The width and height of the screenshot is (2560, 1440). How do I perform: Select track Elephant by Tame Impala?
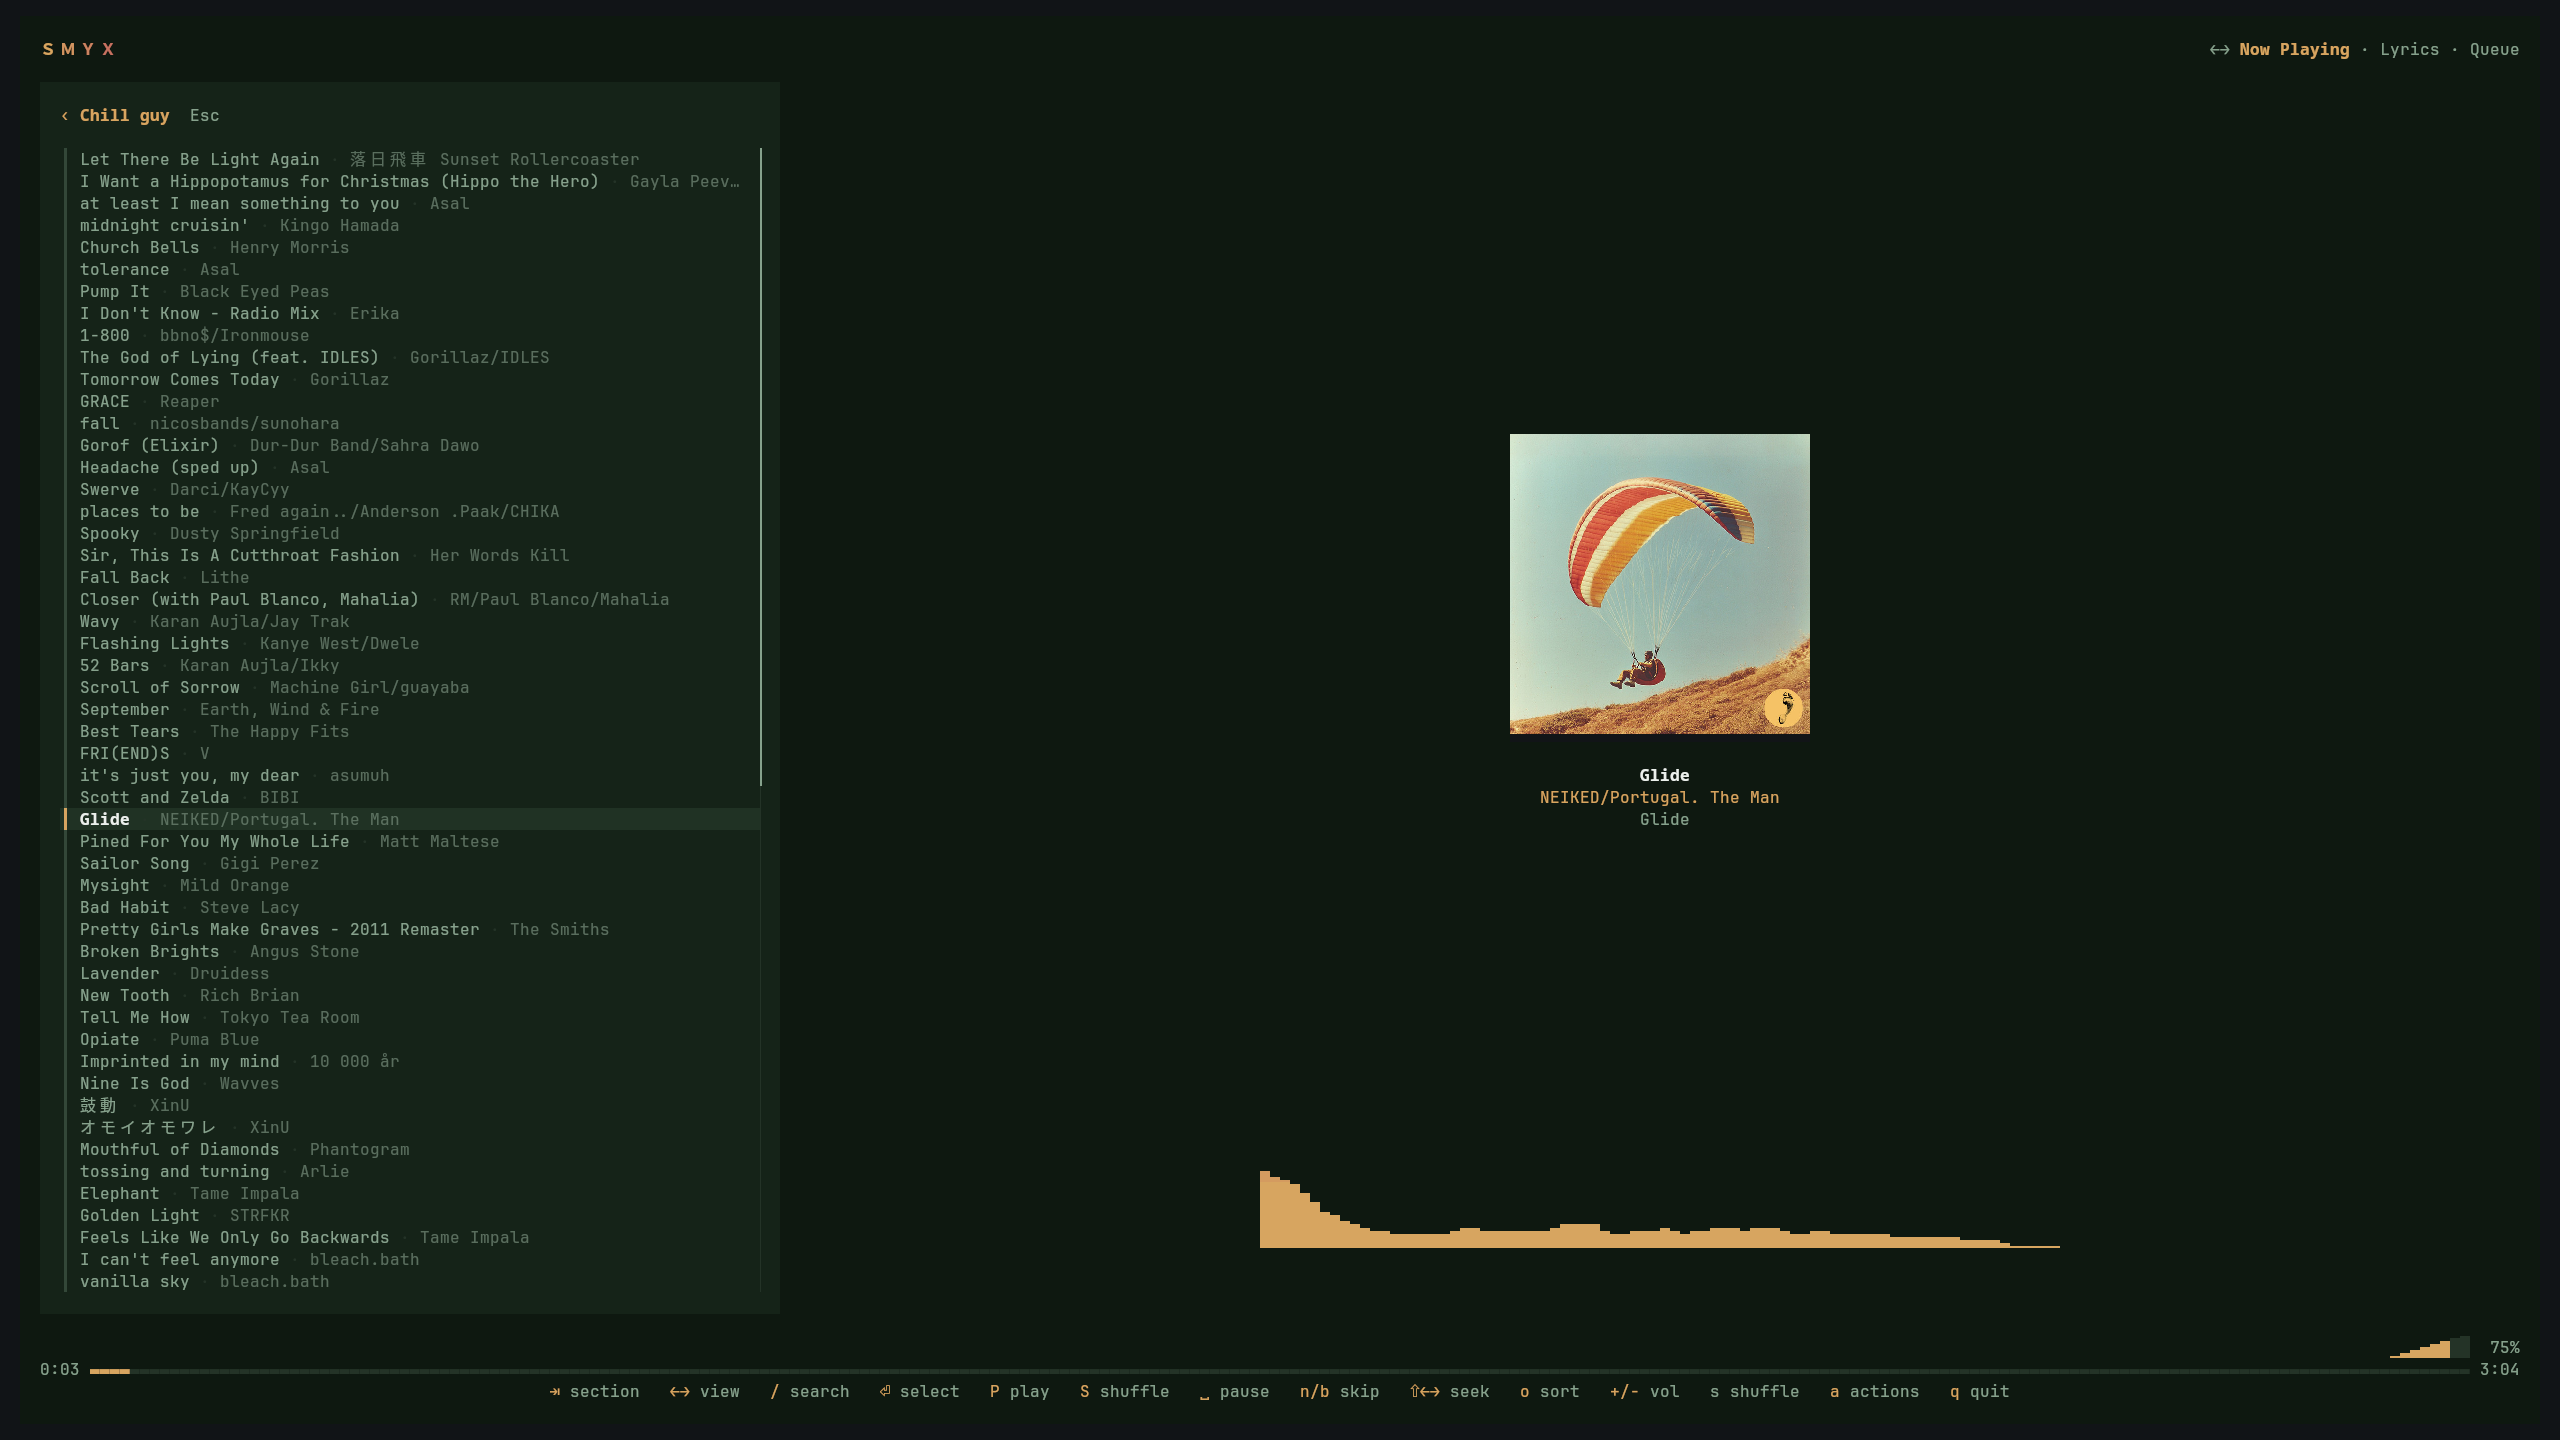click(412, 1194)
